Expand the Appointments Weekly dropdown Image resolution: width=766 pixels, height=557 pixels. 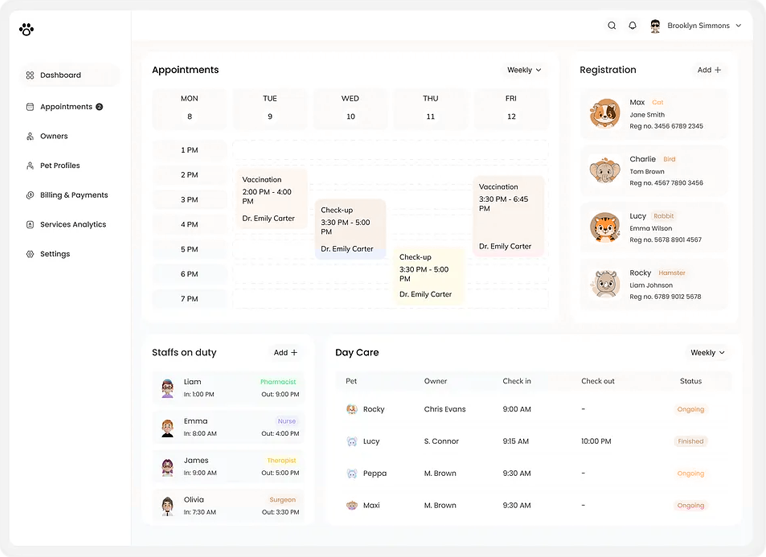pyautogui.click(x=524, y=70)
